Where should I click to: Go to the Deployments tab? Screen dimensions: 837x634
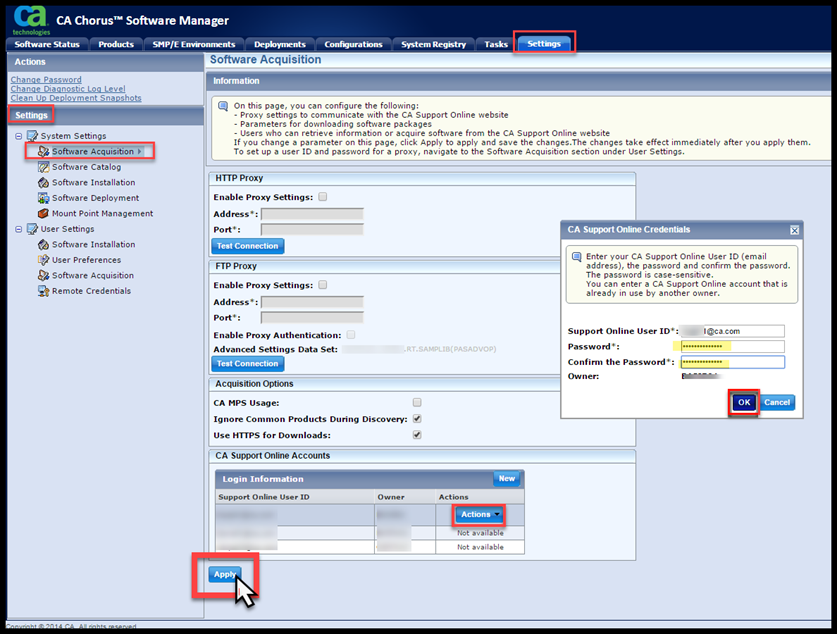click(x=280, y=44)
